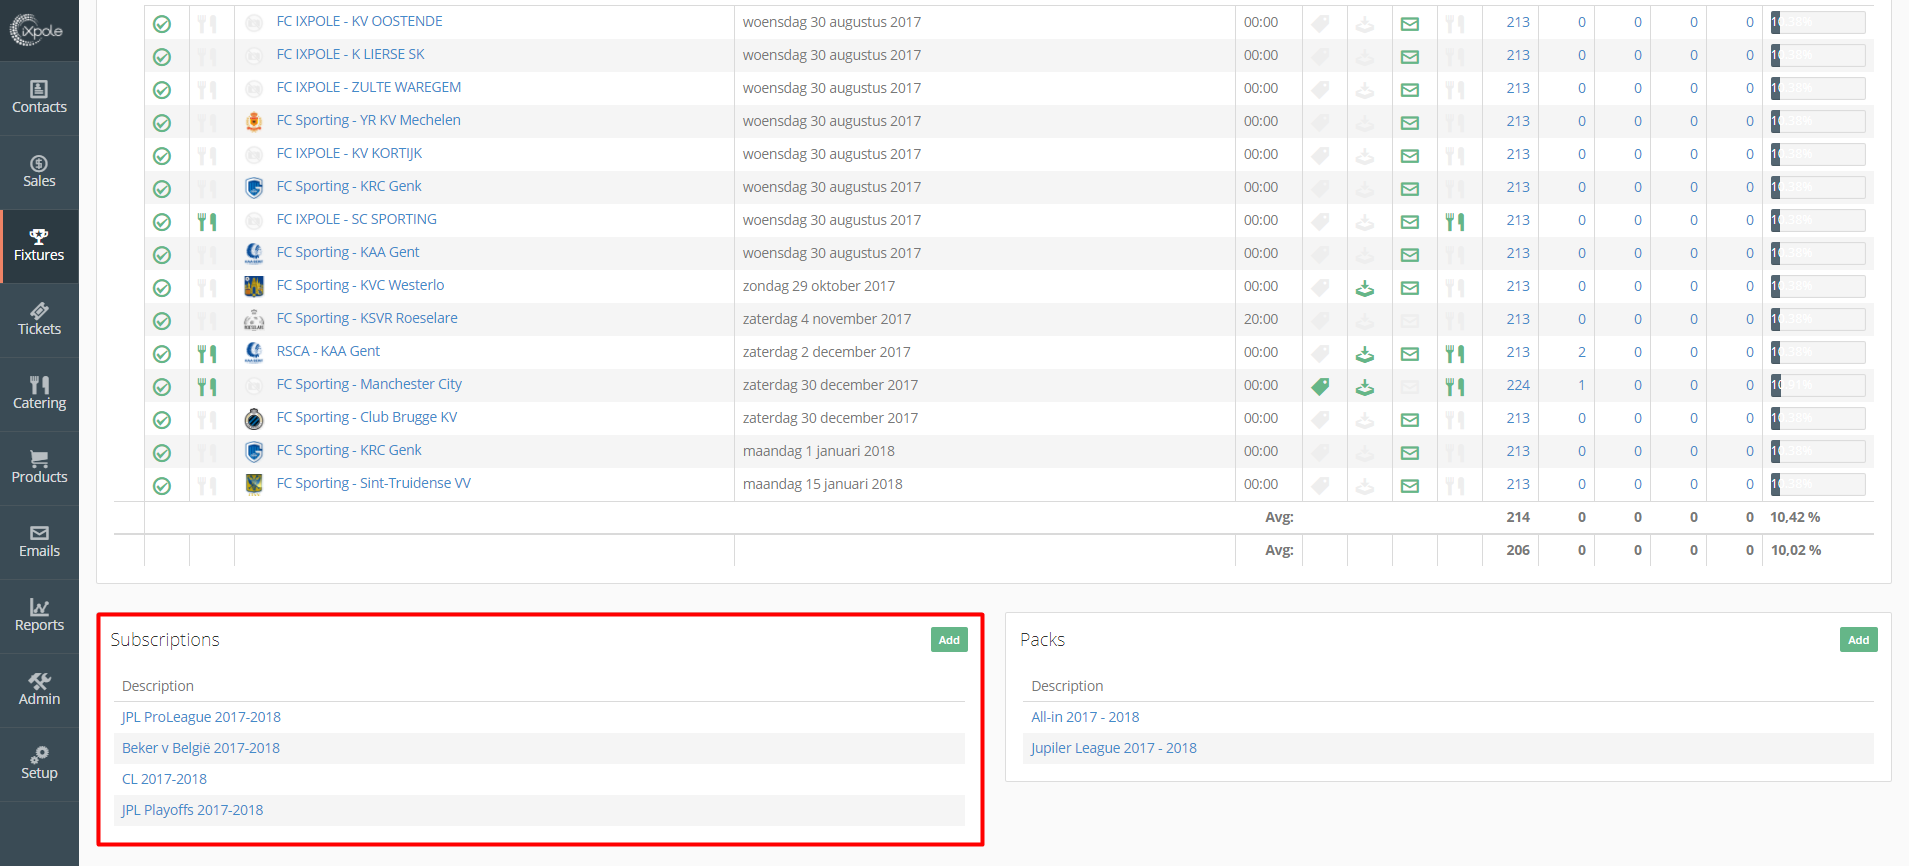
Task: Open the Catering section in sidebar
Action: (x=39, y=394)
